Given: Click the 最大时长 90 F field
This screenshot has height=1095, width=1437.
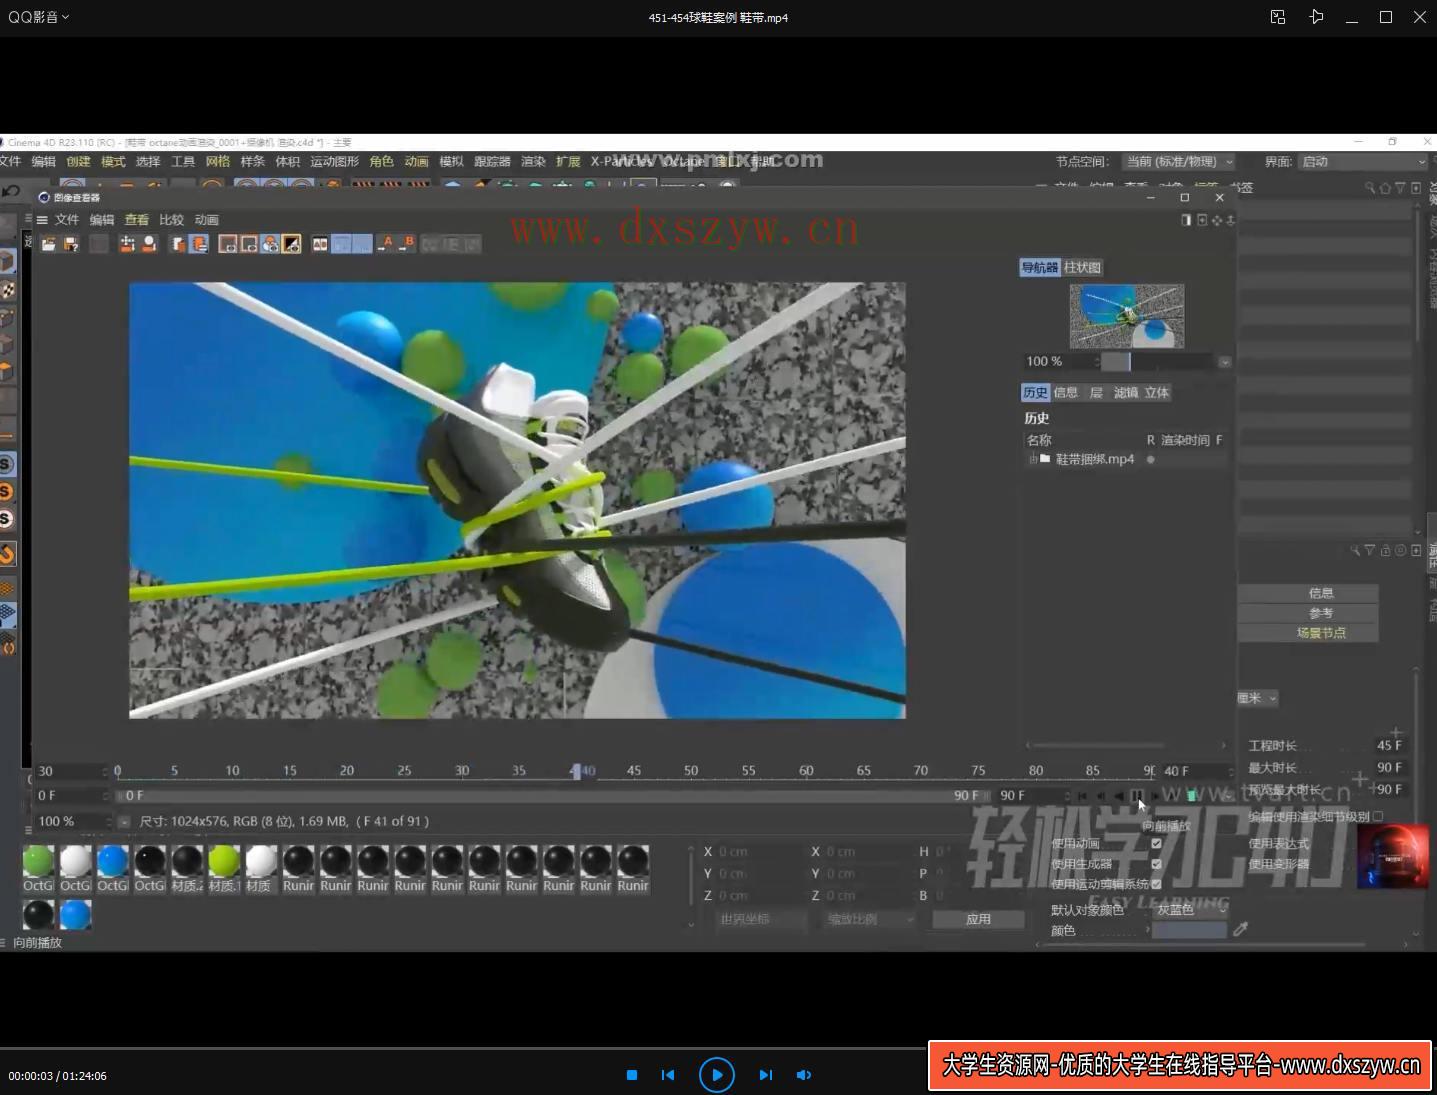Looking at the screenshot, I should [1389, 767].
